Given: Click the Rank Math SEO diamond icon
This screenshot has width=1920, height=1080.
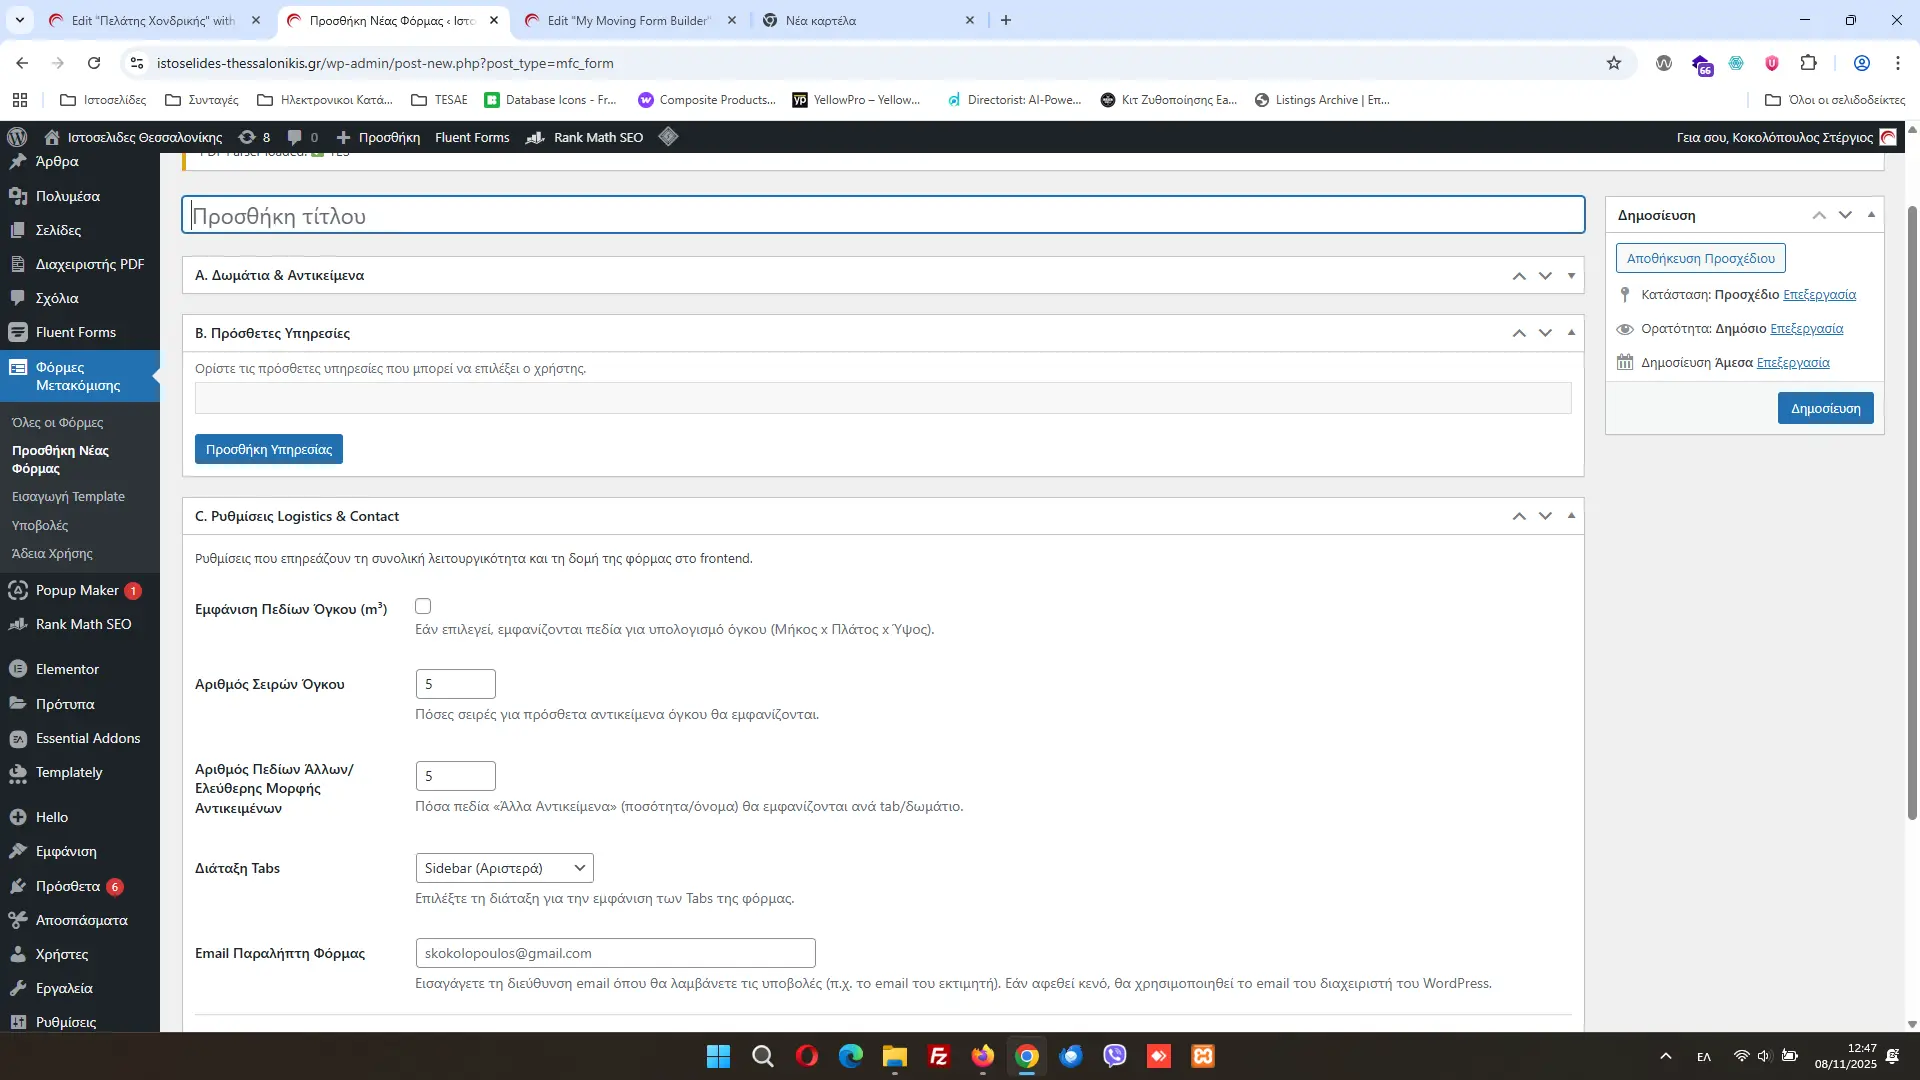Looking at the screenshot, I should click(669, 137).
